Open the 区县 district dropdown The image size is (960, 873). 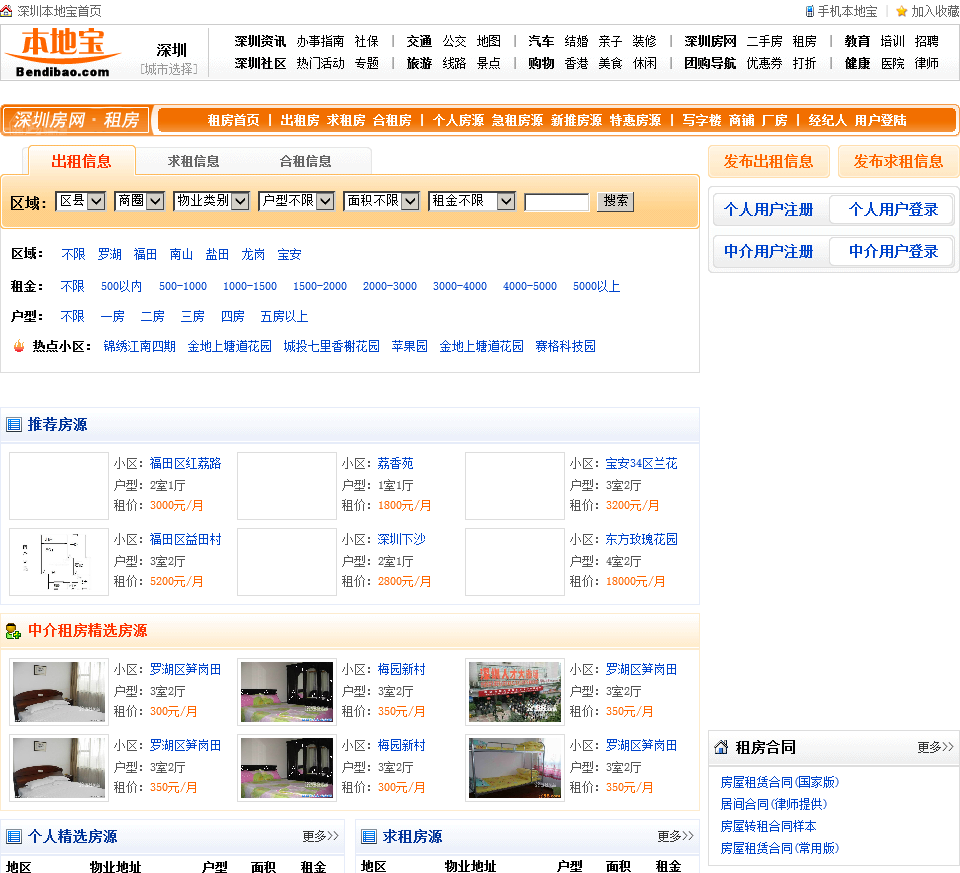[x=80, y=201]
